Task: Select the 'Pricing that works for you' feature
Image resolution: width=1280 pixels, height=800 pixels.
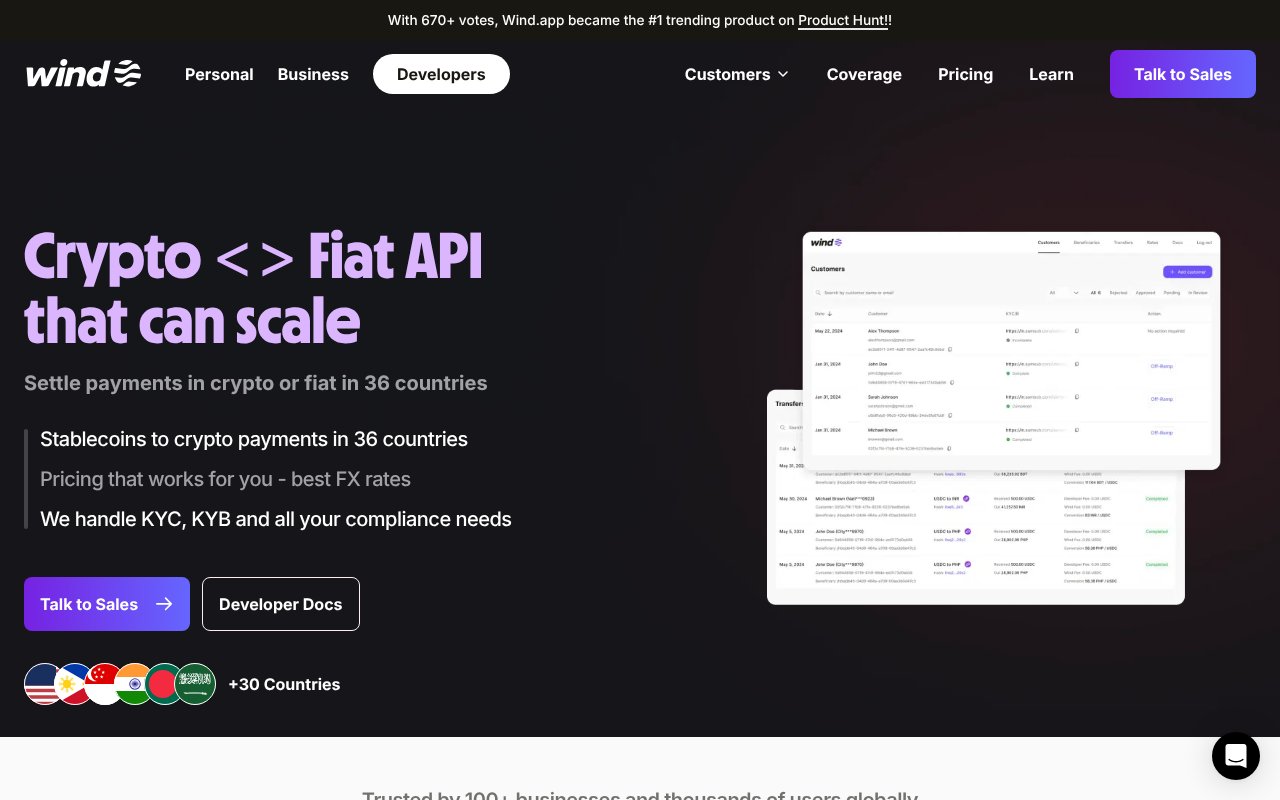Action: pyautogui.click(x=225, y=479)
